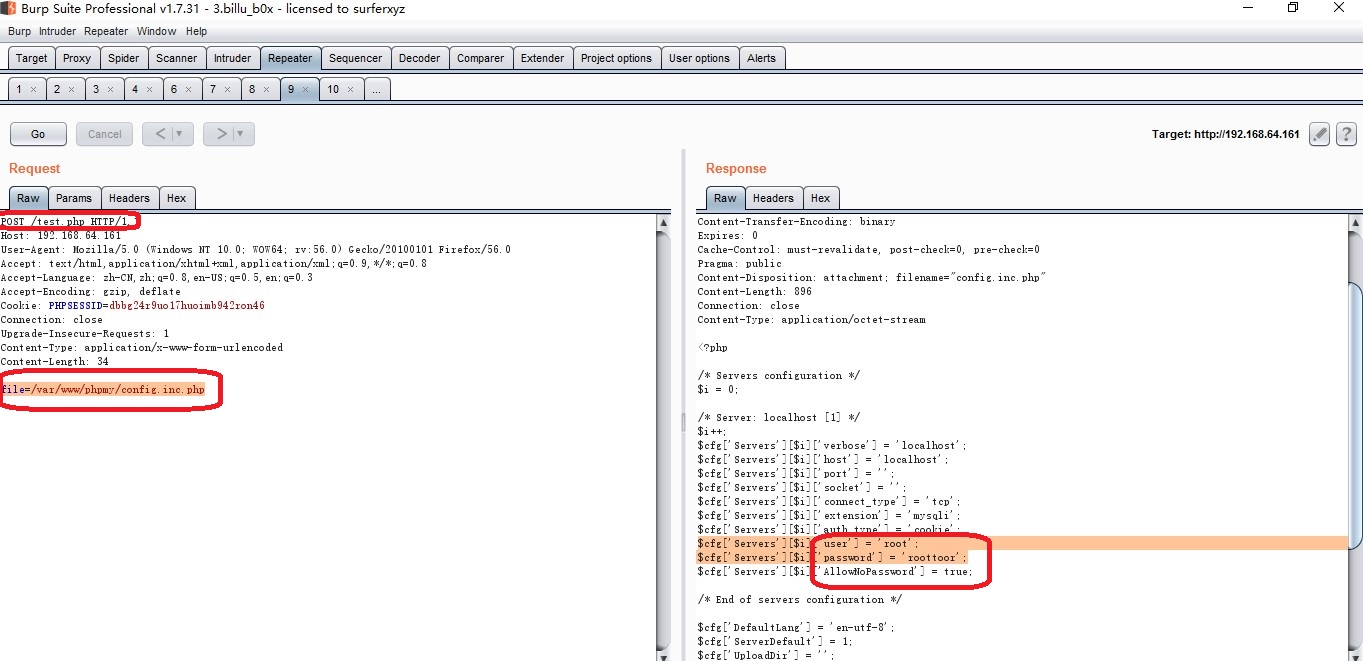Viewport: 1363px width, 661px height.
Task: Click request pane scroll-up arrow
Action: tap(663, 221)
